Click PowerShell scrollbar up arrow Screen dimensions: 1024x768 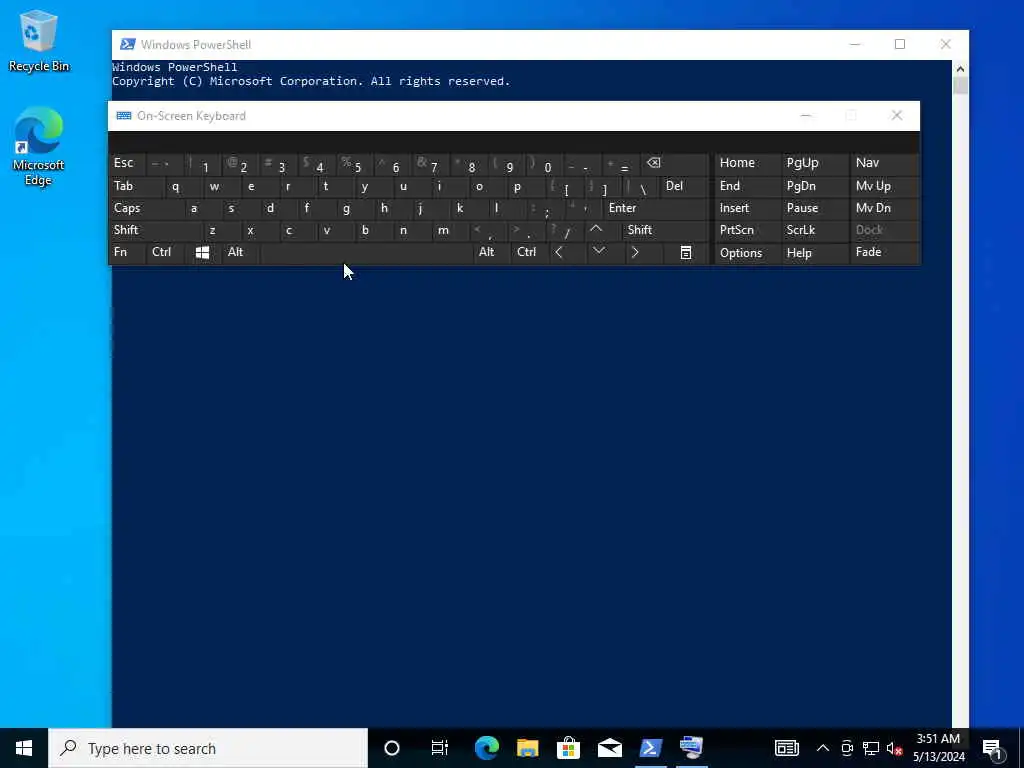point(960,69)
